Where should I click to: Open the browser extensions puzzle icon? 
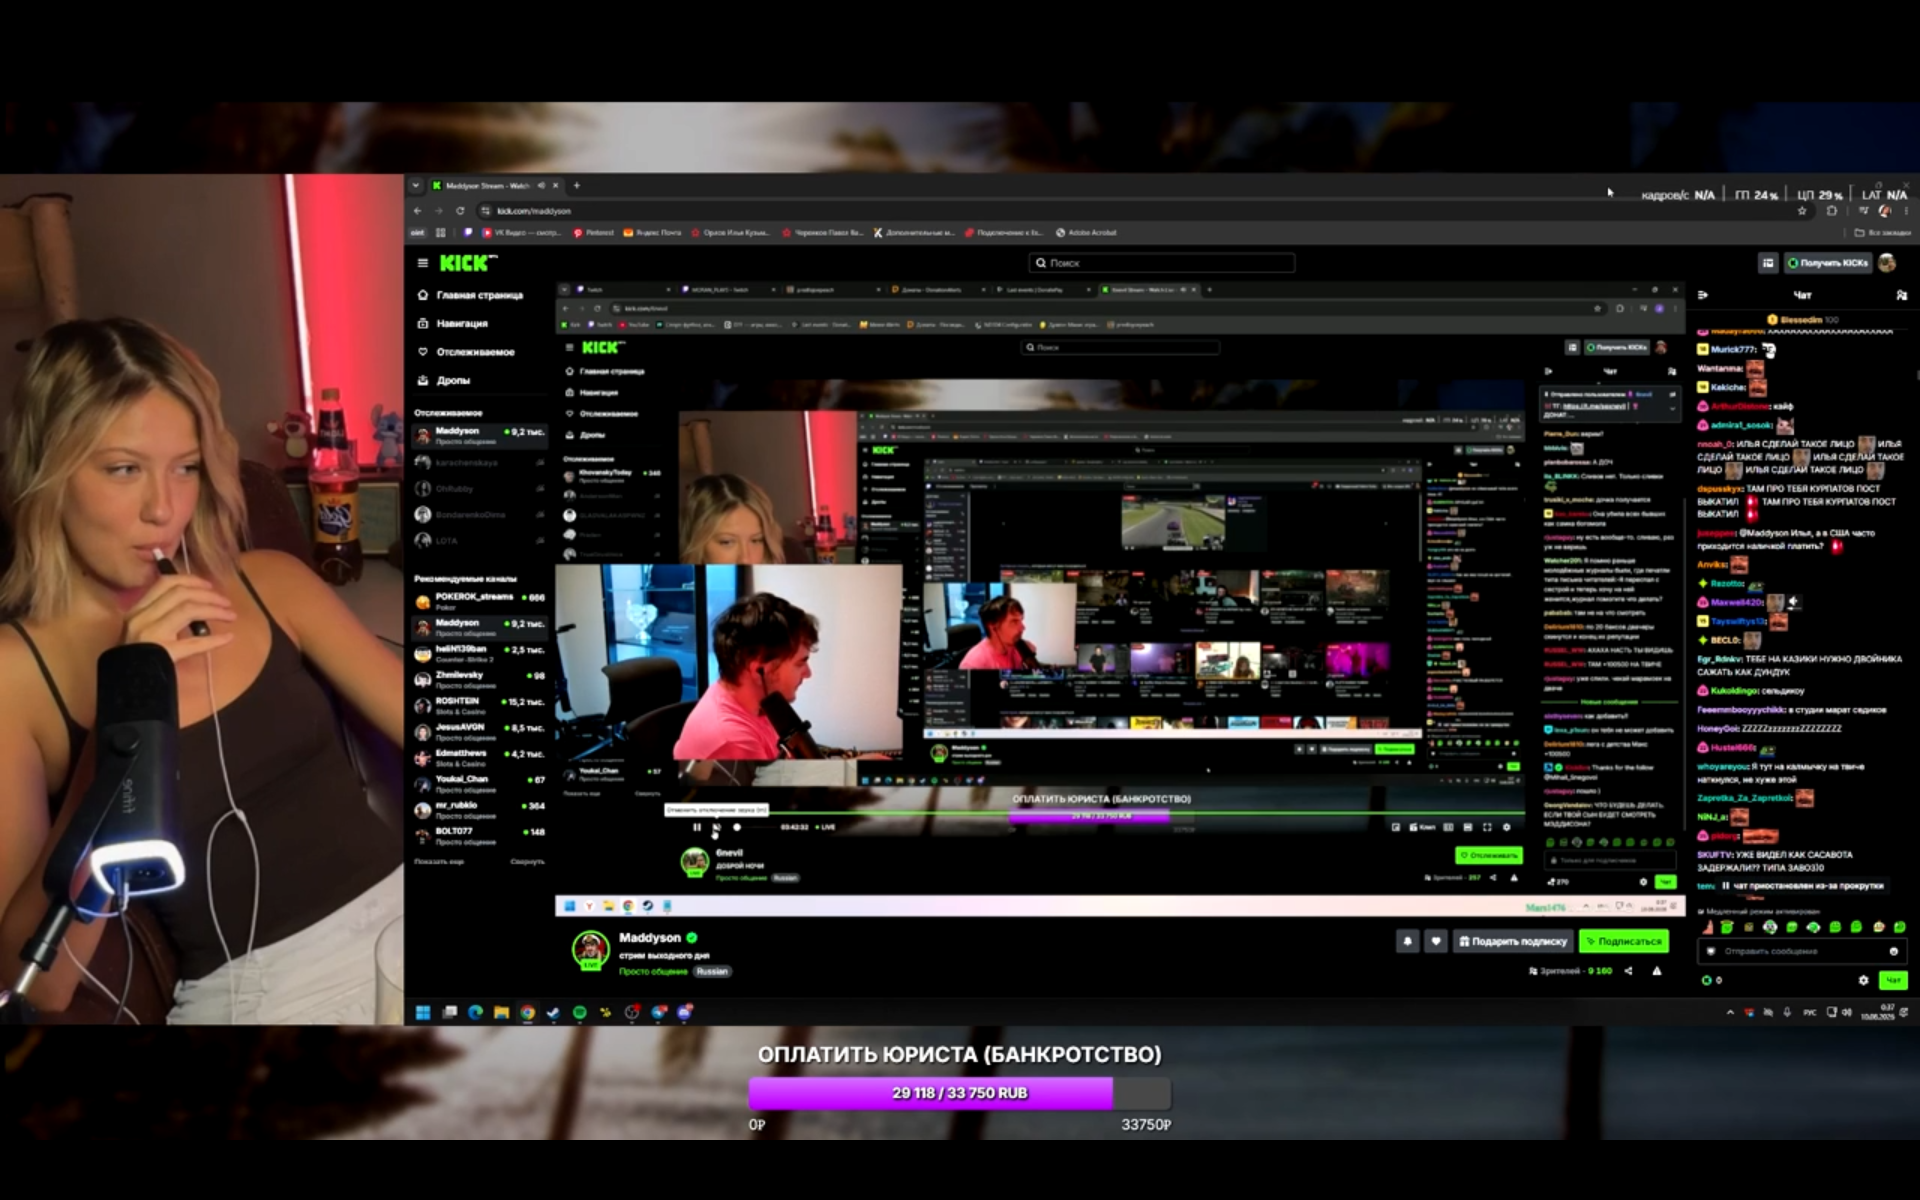coord(1832,211)
